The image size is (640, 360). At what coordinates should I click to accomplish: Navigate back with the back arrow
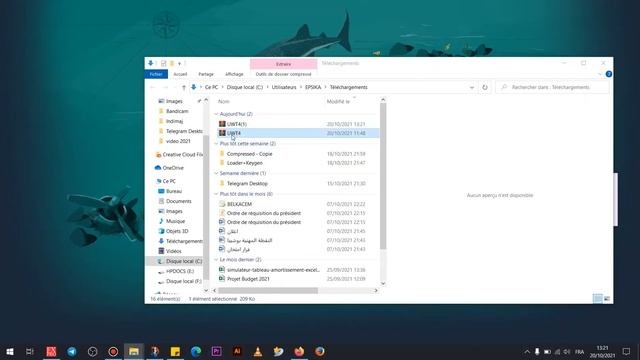[x=153, y=87]
